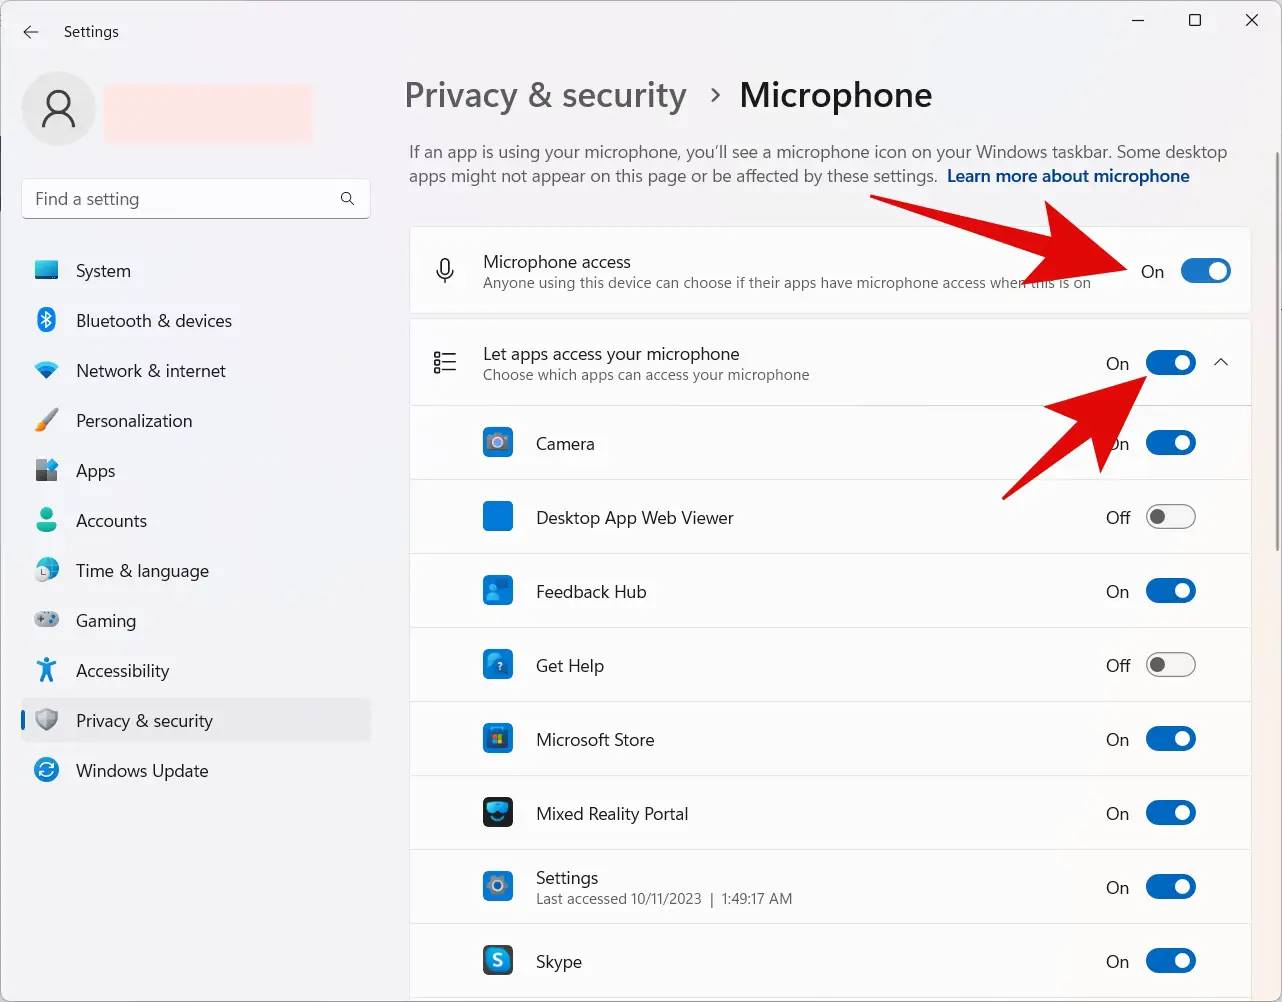
Task: Turn off the Microphone access toggle
Action: point(1206,271)
